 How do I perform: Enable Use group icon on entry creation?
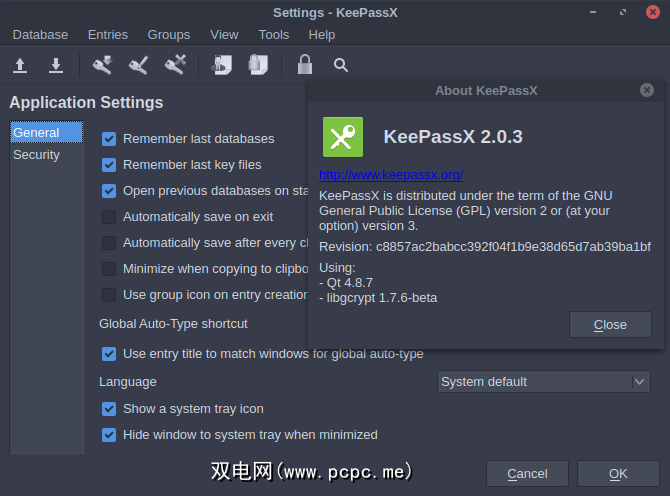click(x=109, y=295)
